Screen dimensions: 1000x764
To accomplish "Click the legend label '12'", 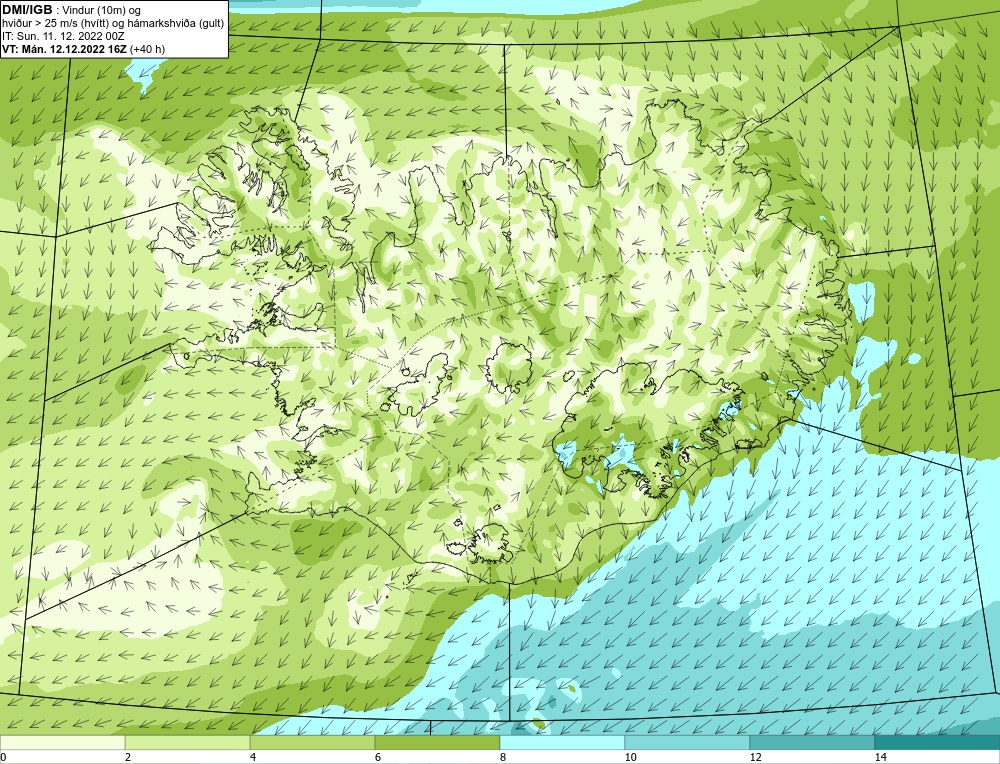I will [755, 757].
